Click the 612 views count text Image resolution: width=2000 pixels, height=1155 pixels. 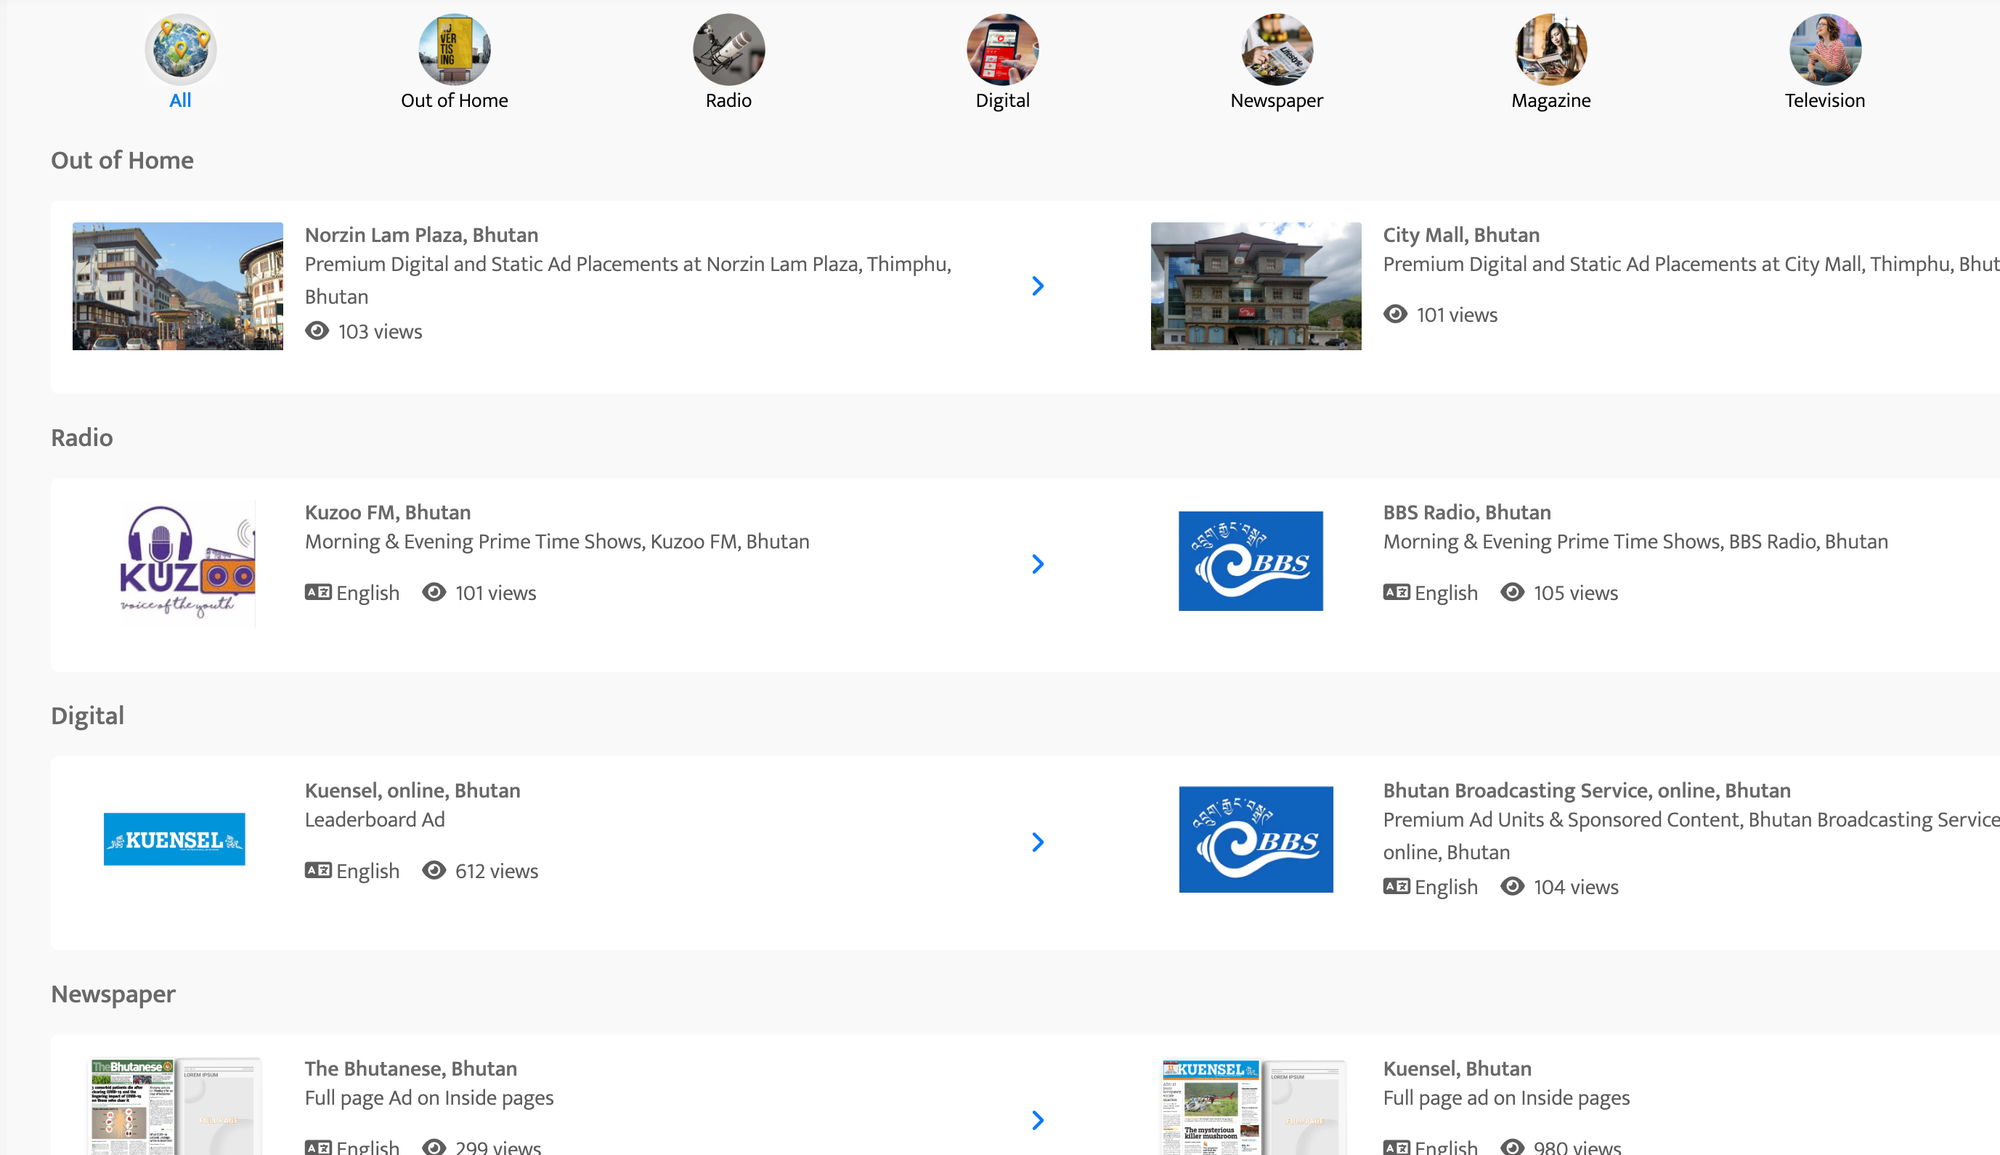[x=497, y=871]
